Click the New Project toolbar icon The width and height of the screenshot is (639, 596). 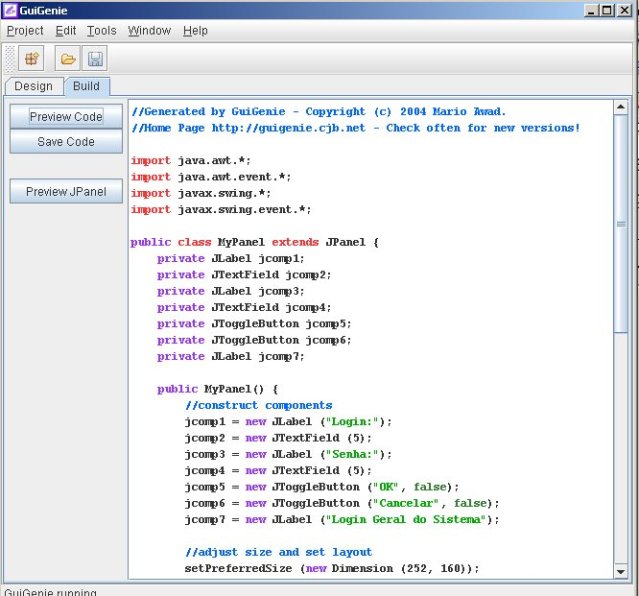pos(31,59)
